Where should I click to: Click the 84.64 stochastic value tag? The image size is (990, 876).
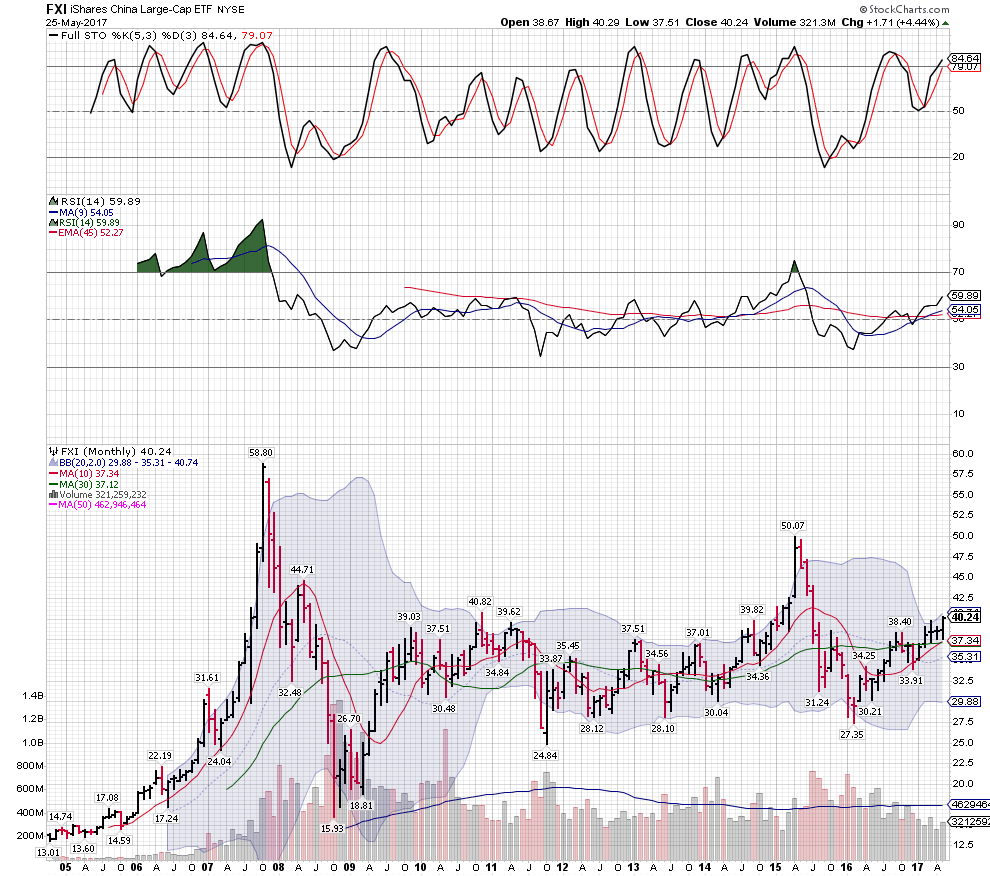click(x=964, y=58)
